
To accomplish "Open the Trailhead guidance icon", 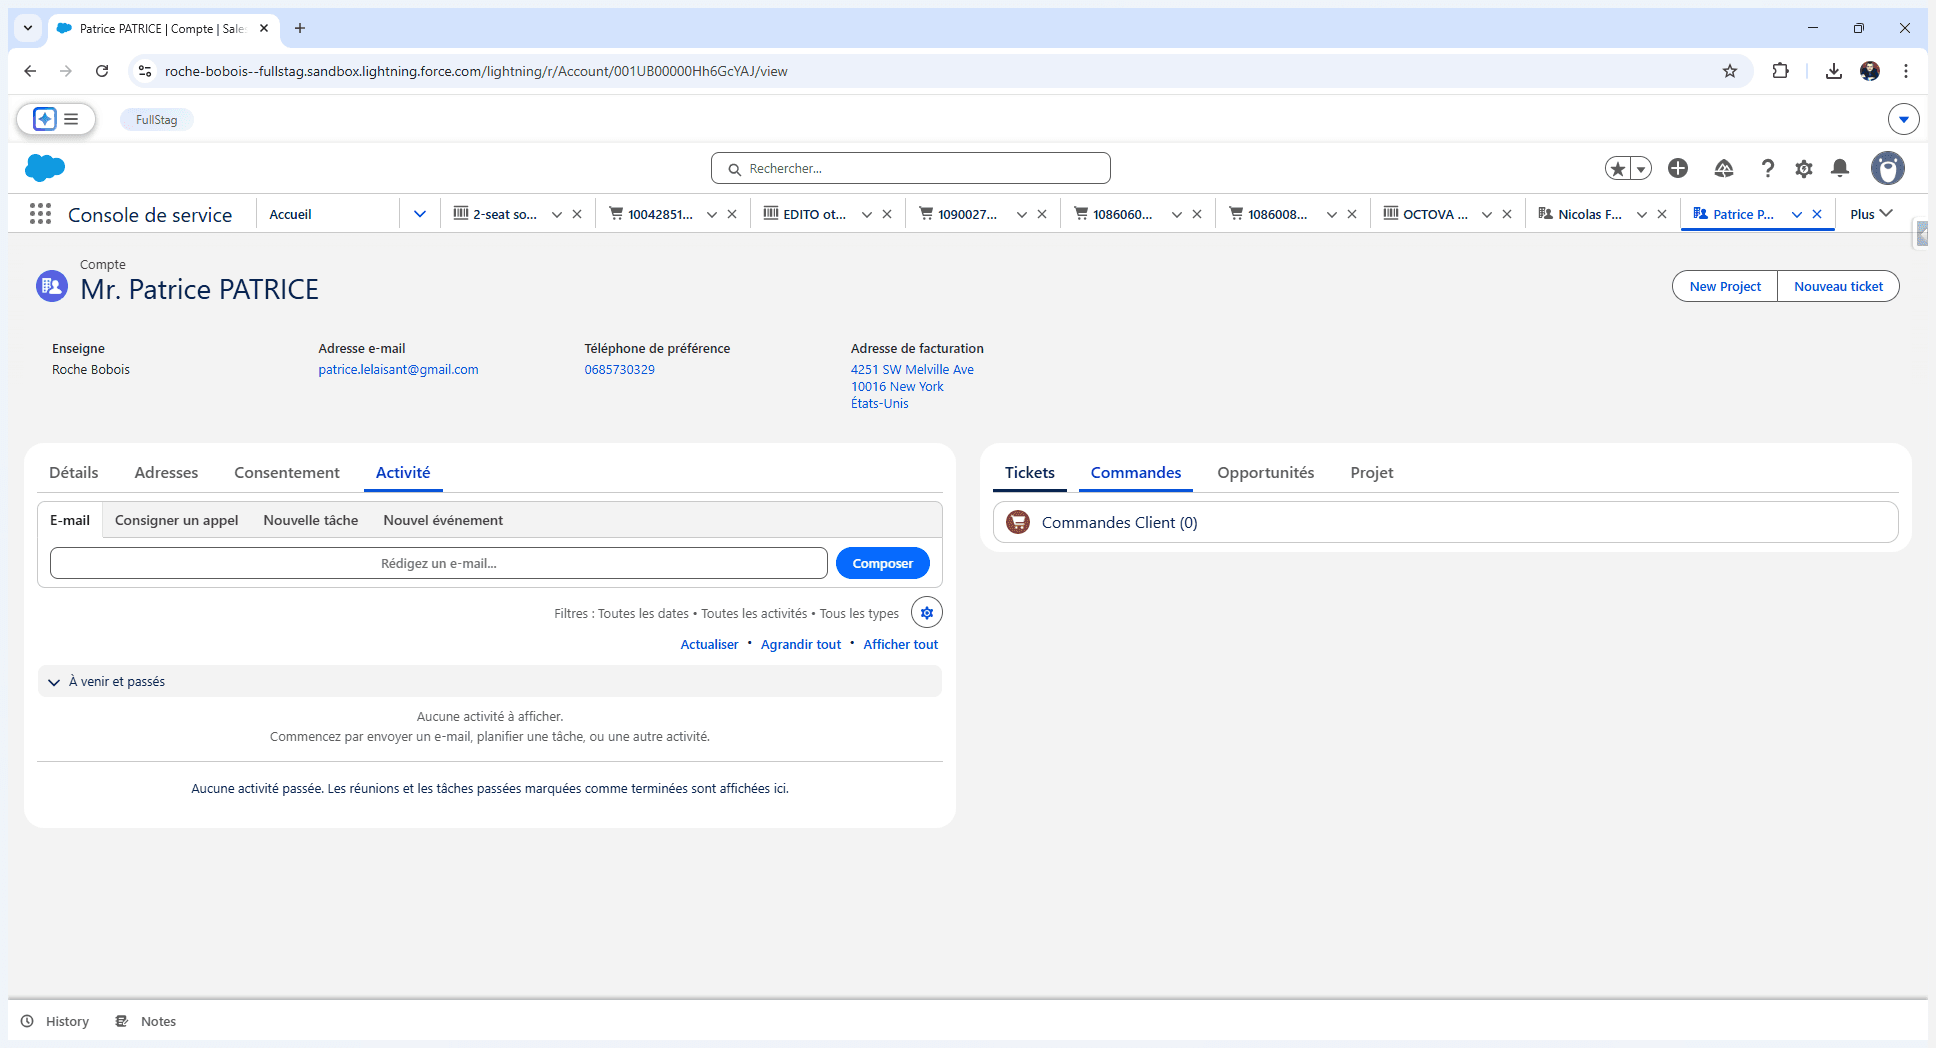I will 1724,168.
